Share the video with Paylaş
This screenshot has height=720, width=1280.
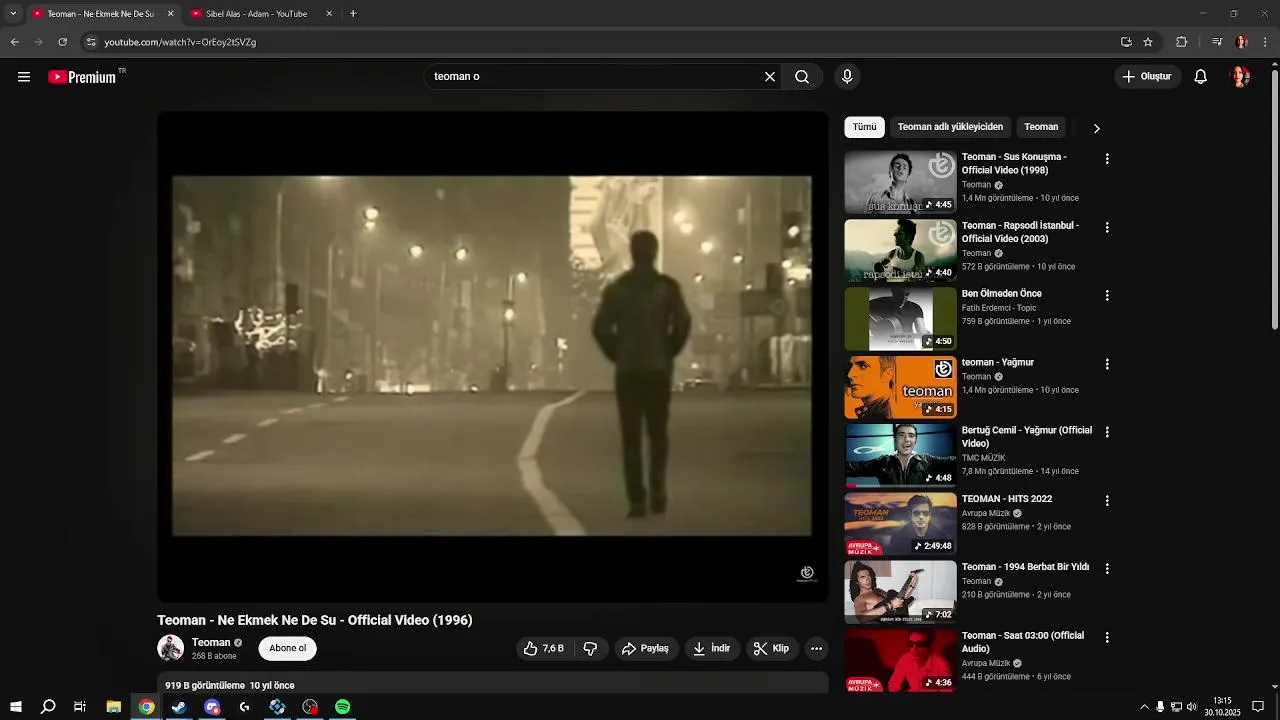click(646, 649)
